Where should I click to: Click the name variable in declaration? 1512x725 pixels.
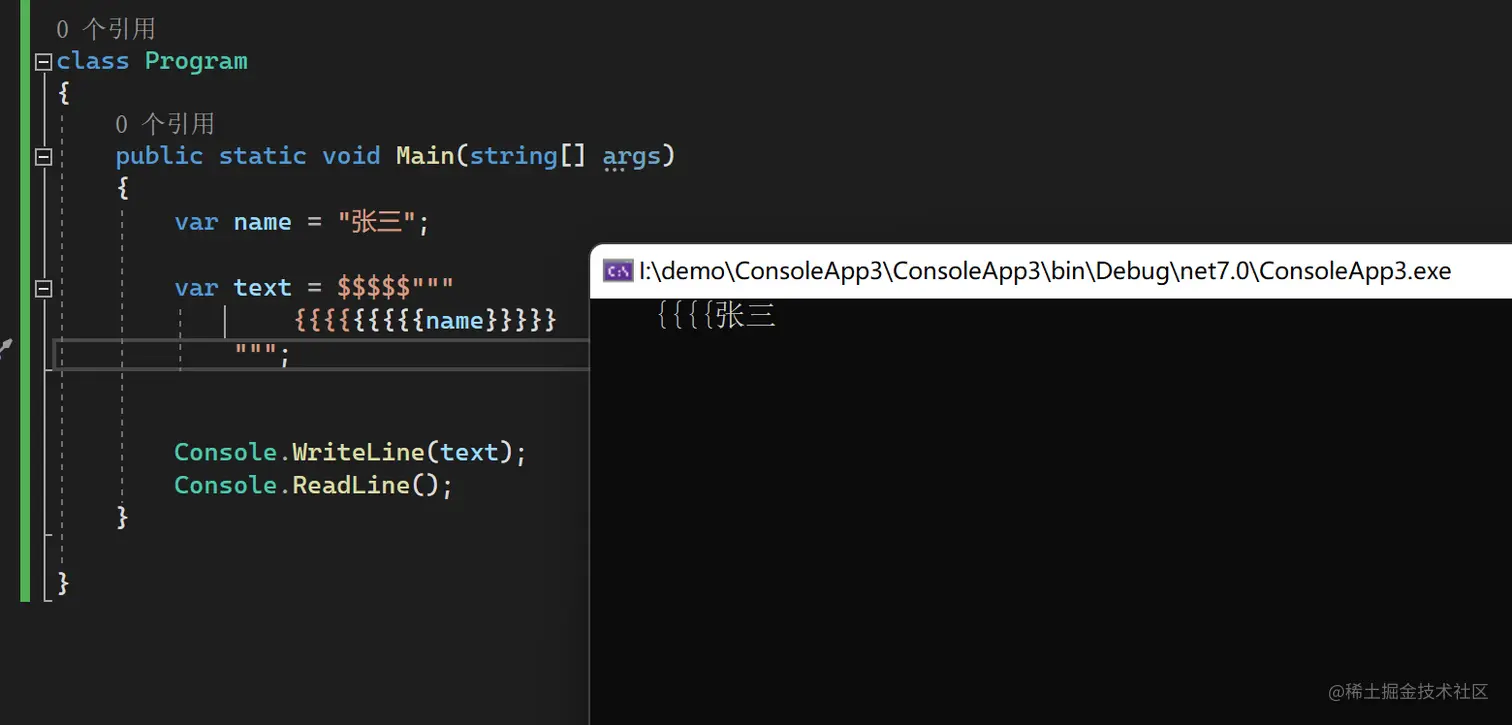262,222
